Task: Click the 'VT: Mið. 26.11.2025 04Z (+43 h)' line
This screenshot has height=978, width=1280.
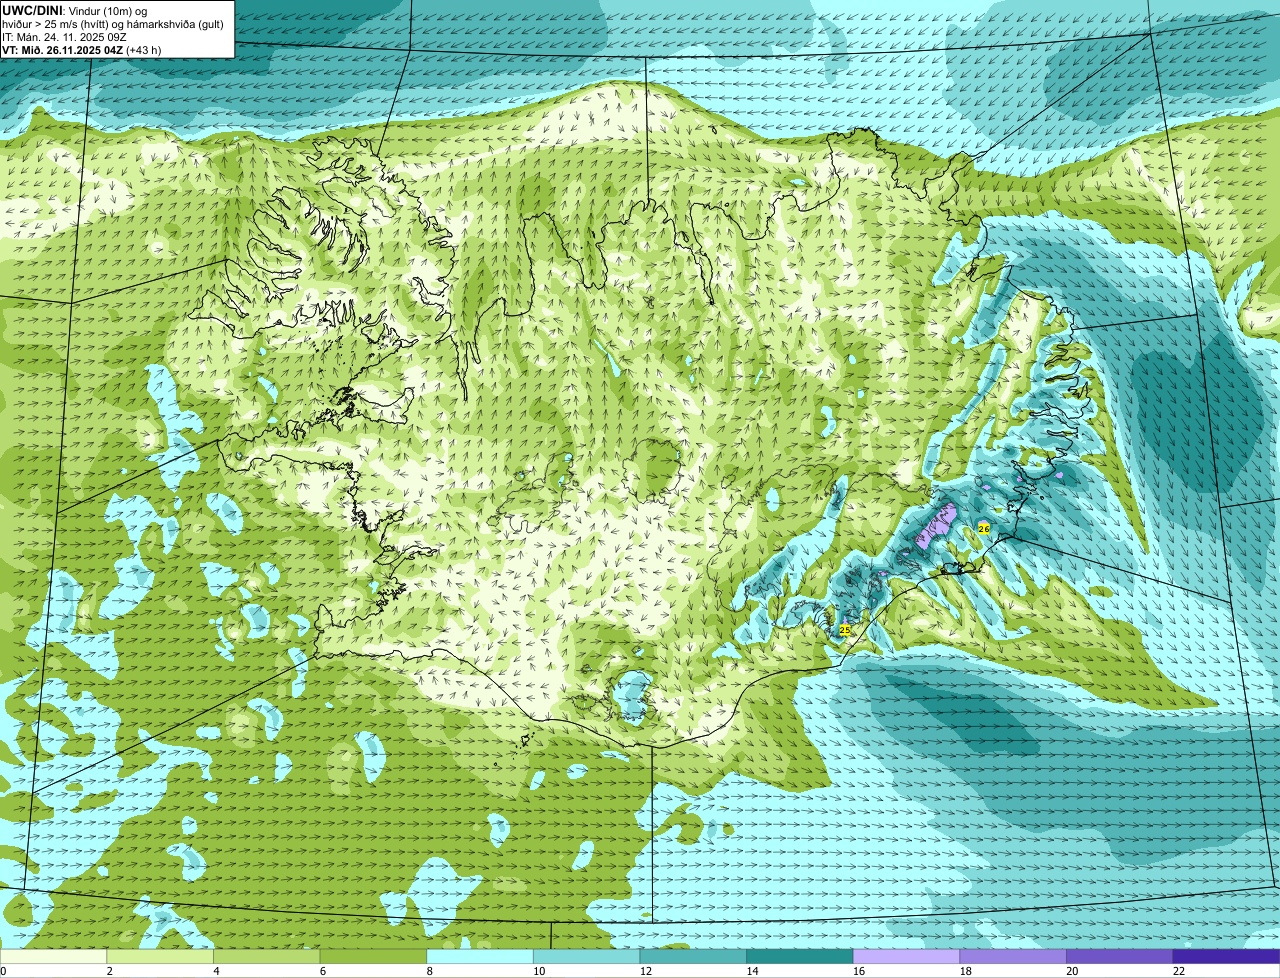Action: [x=81, y=50]
